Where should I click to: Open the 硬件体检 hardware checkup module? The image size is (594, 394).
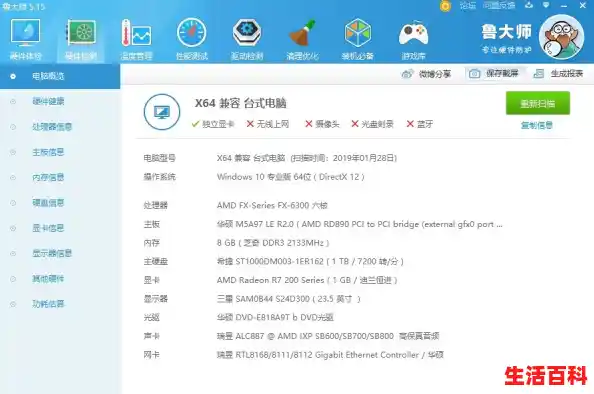(x=25, y=40)
